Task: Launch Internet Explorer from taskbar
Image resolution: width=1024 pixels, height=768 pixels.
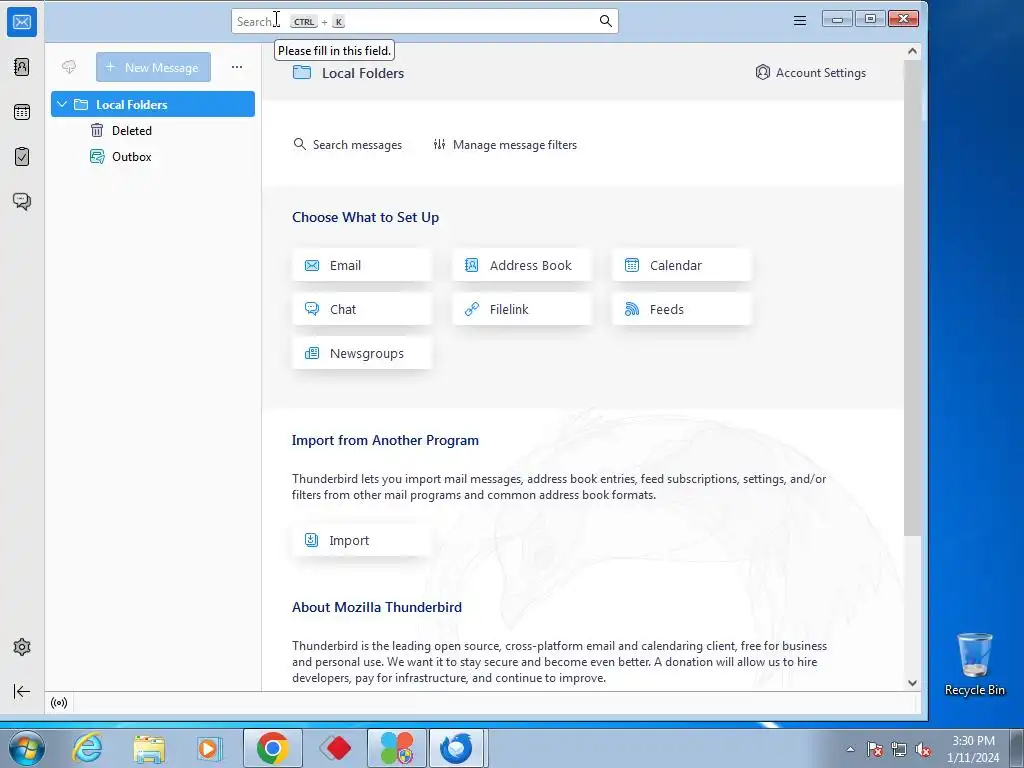Action: pyautogui.click(x=87, y=748)
